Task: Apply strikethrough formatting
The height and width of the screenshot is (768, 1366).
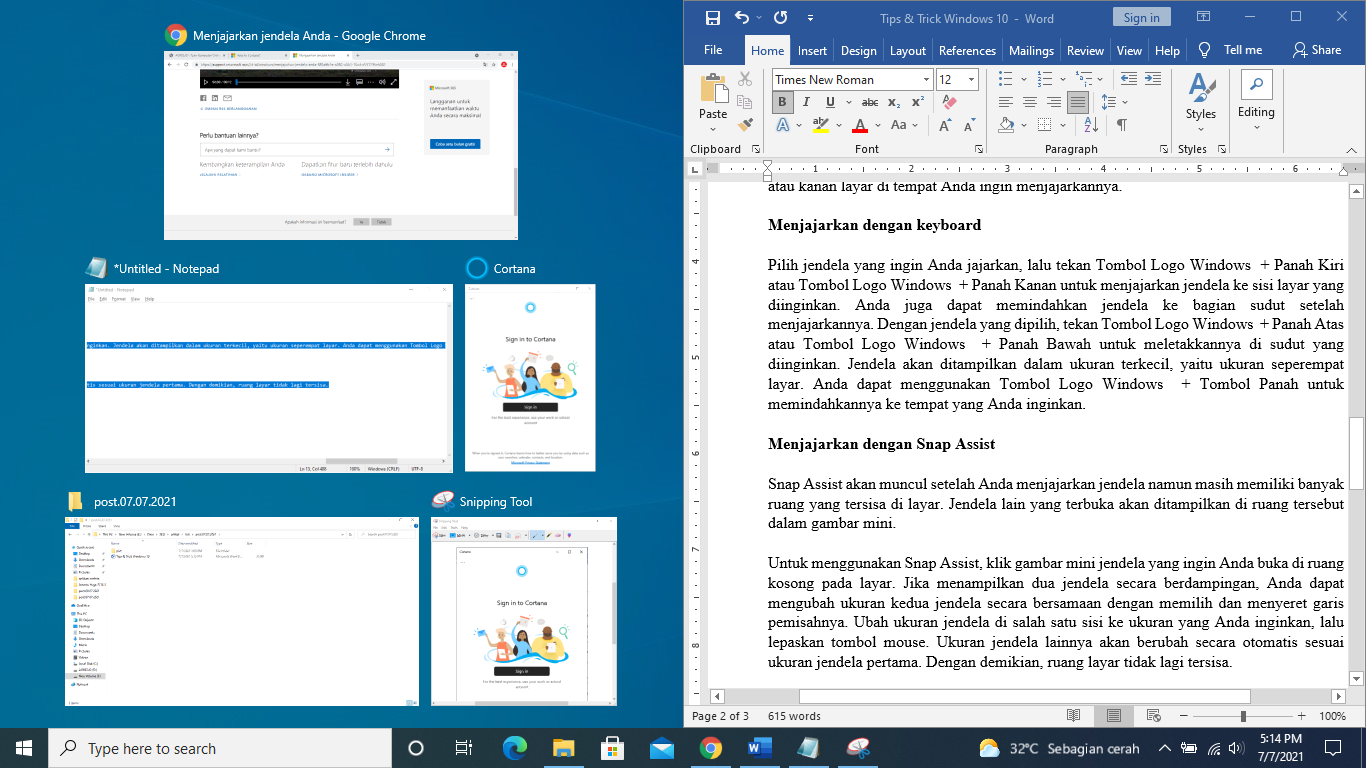Action: coord(870,102)
